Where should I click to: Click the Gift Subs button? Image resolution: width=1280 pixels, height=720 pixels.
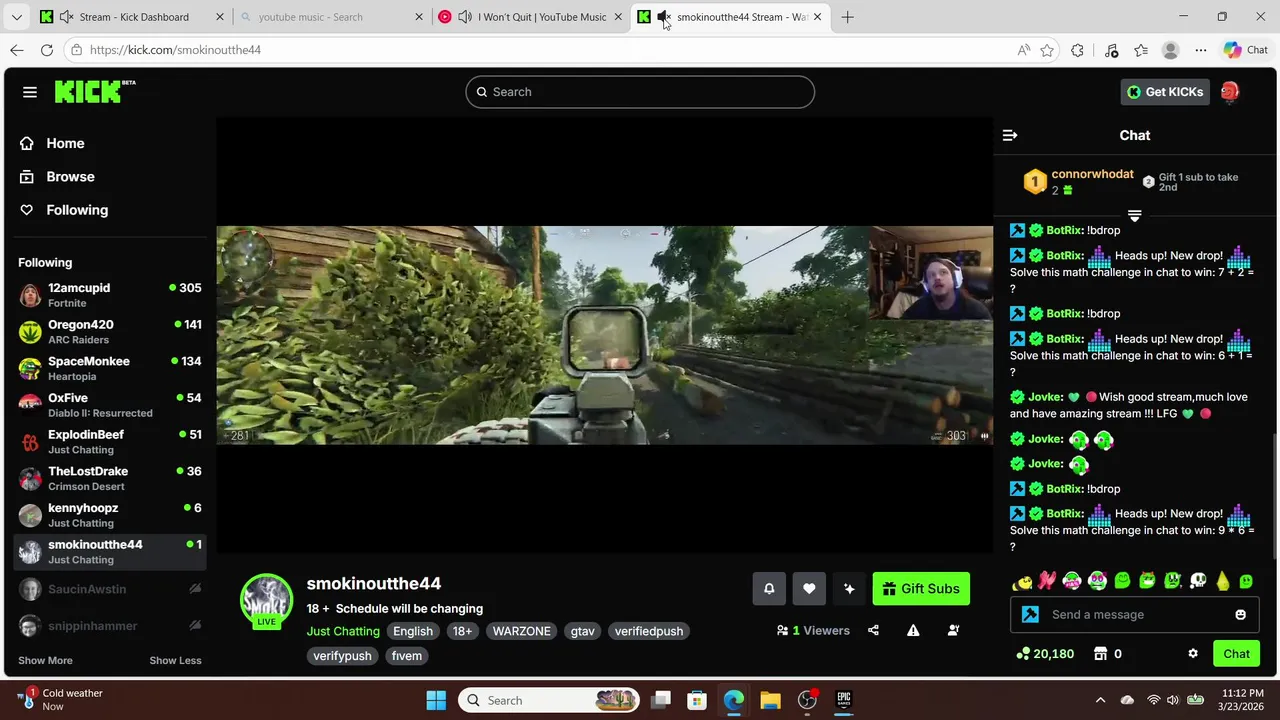pos(921,589)
